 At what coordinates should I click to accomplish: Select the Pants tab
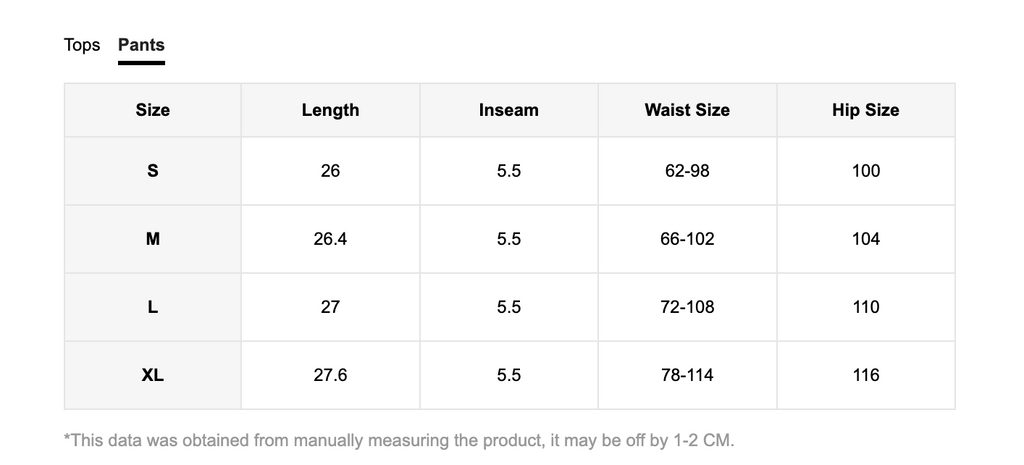[141, 45]
